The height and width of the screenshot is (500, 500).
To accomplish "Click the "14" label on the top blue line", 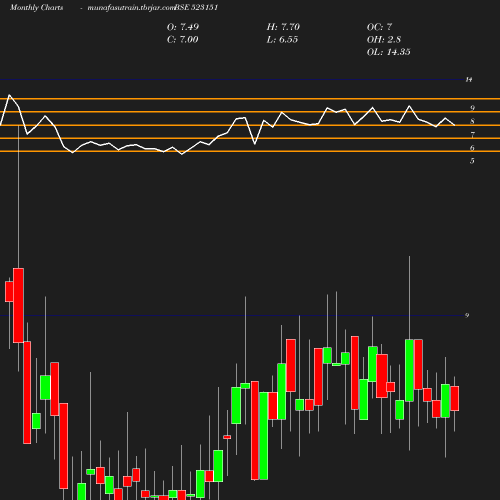I will 469,80.
